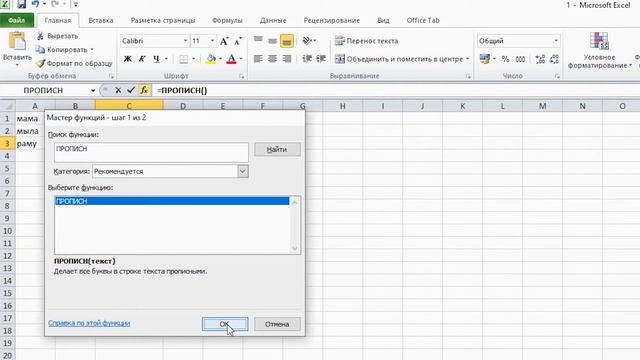Screen dimensions: 640x360
Task: Click OK button in dialog
Action: 225,324
